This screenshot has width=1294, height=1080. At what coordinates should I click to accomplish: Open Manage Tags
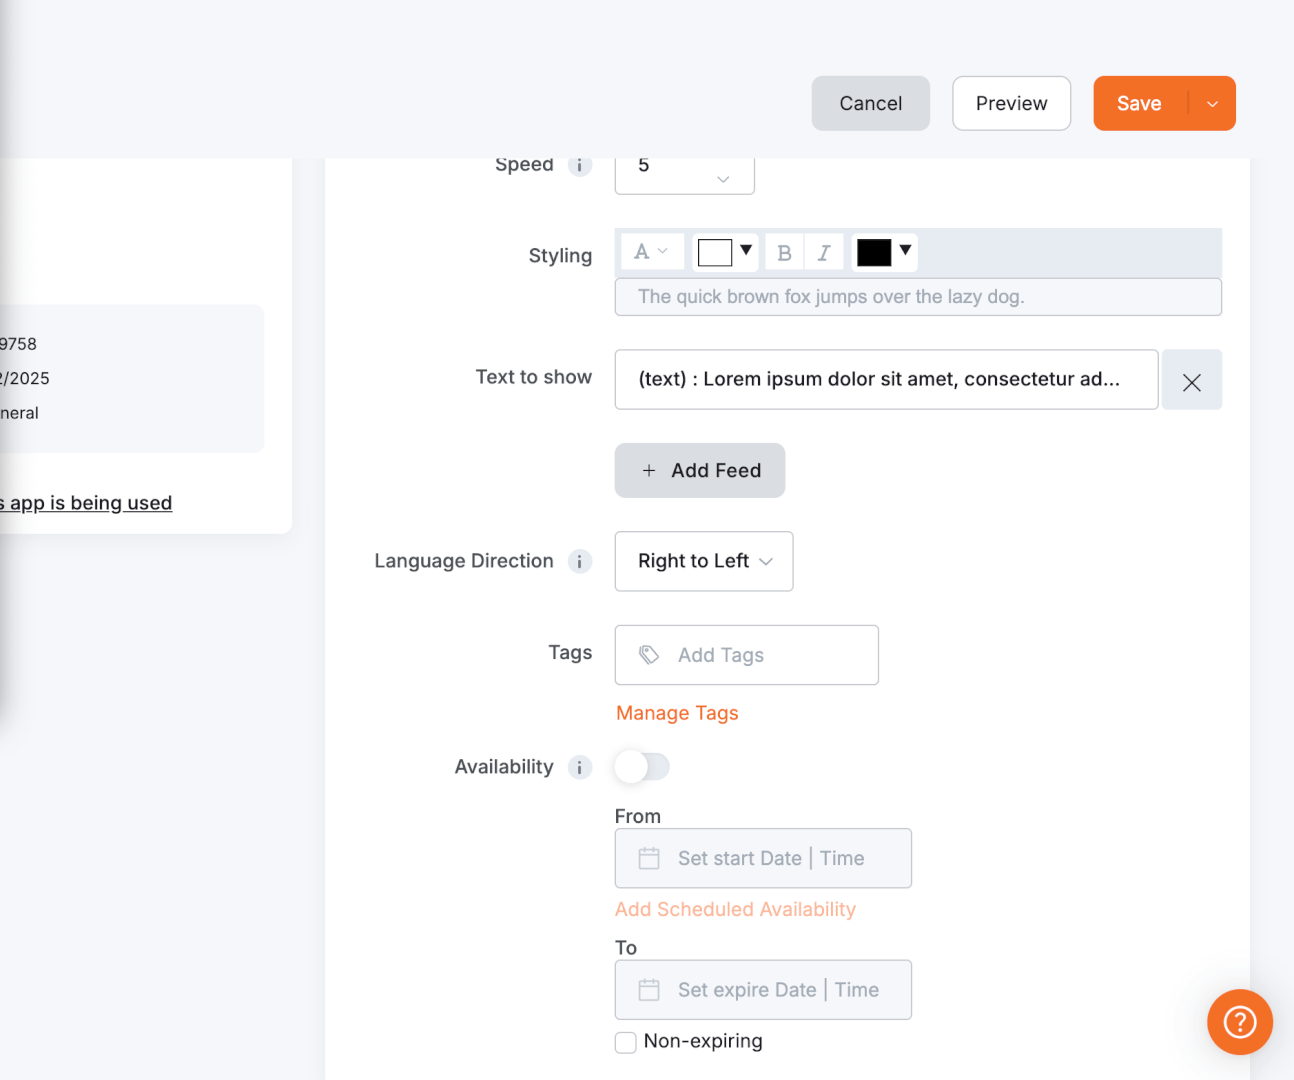point(677,713)
